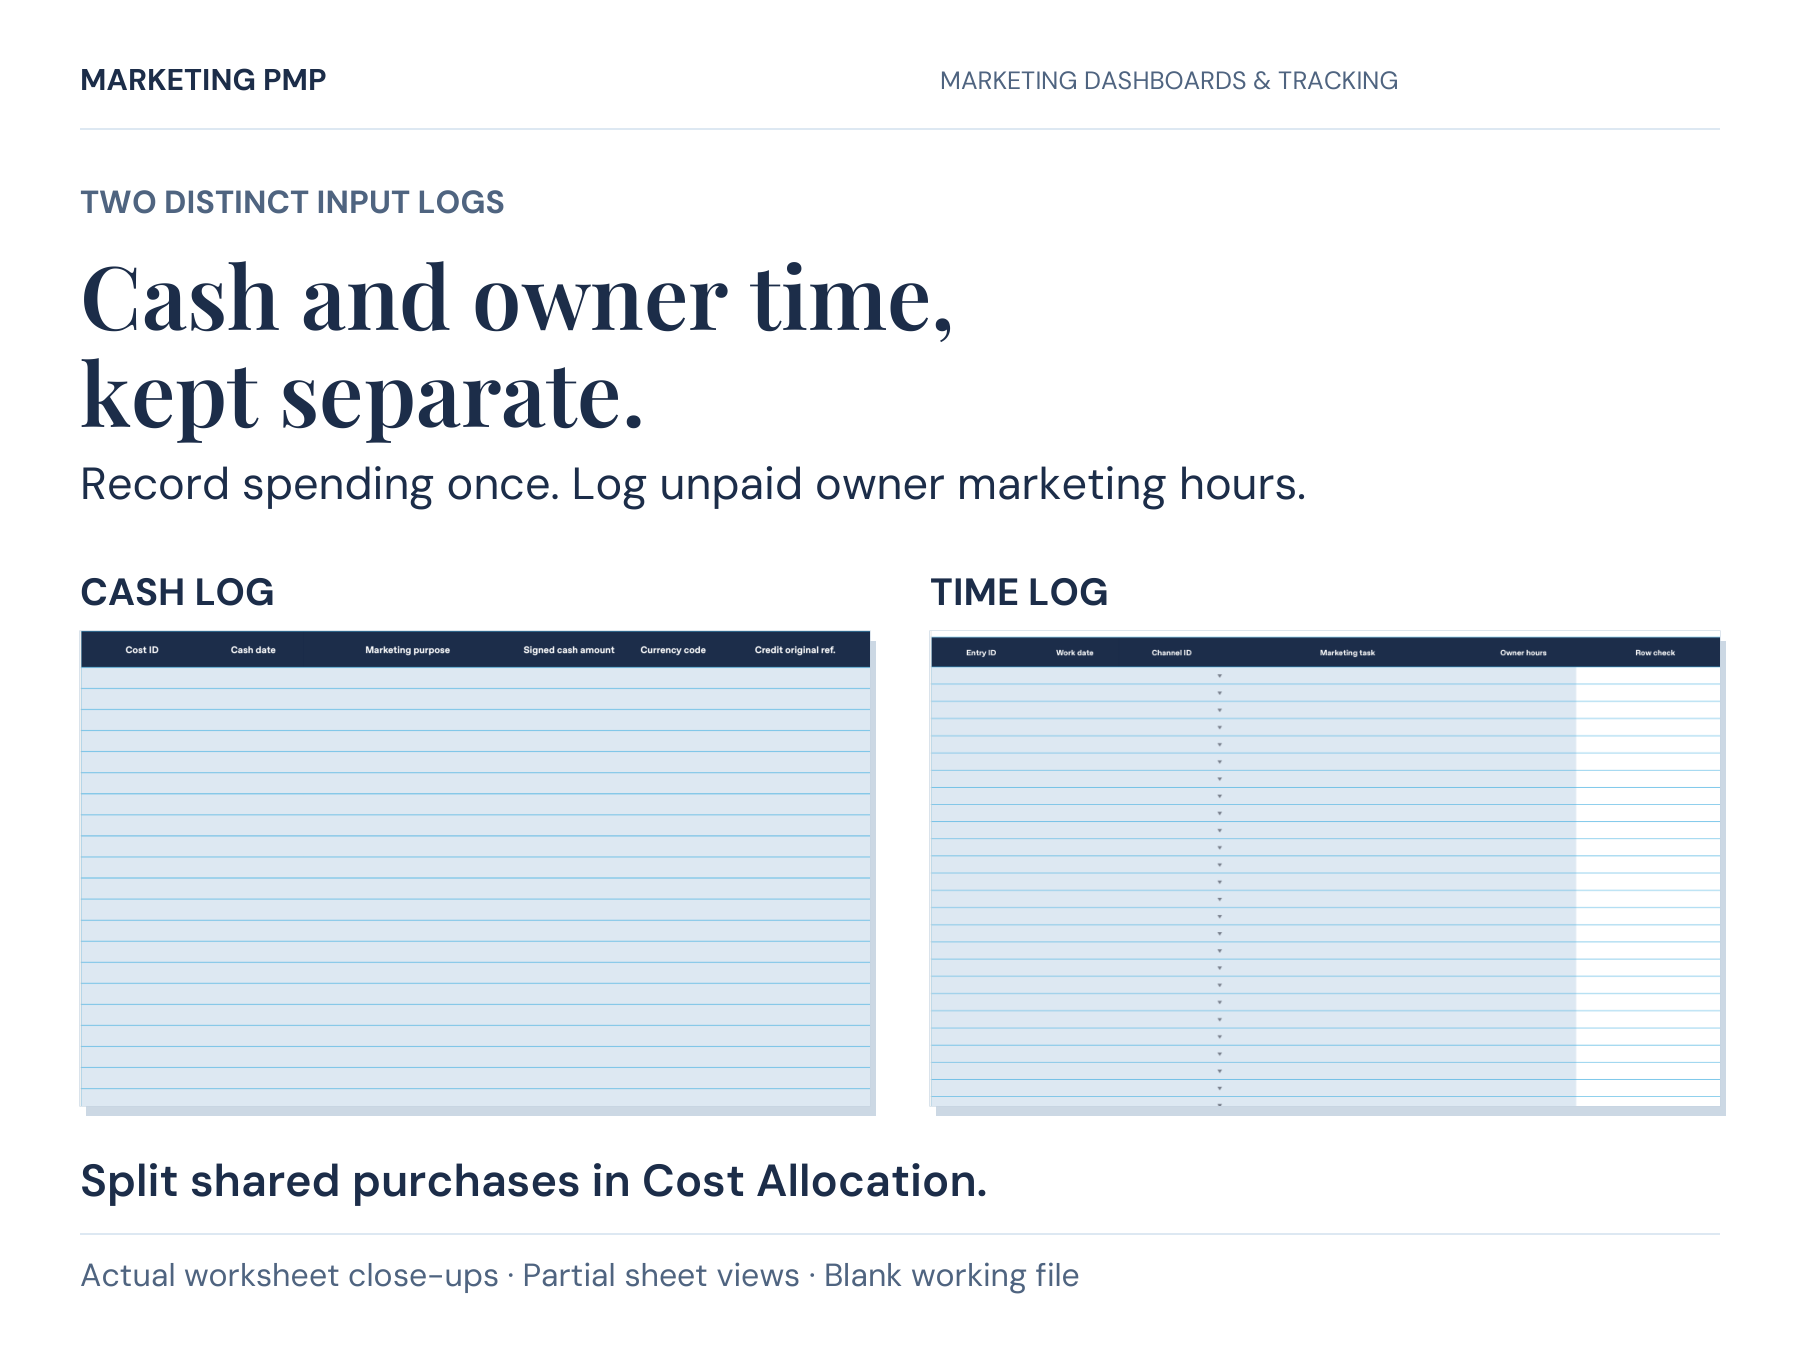
Task: Click the Cost ID column header
Action: 142,650
